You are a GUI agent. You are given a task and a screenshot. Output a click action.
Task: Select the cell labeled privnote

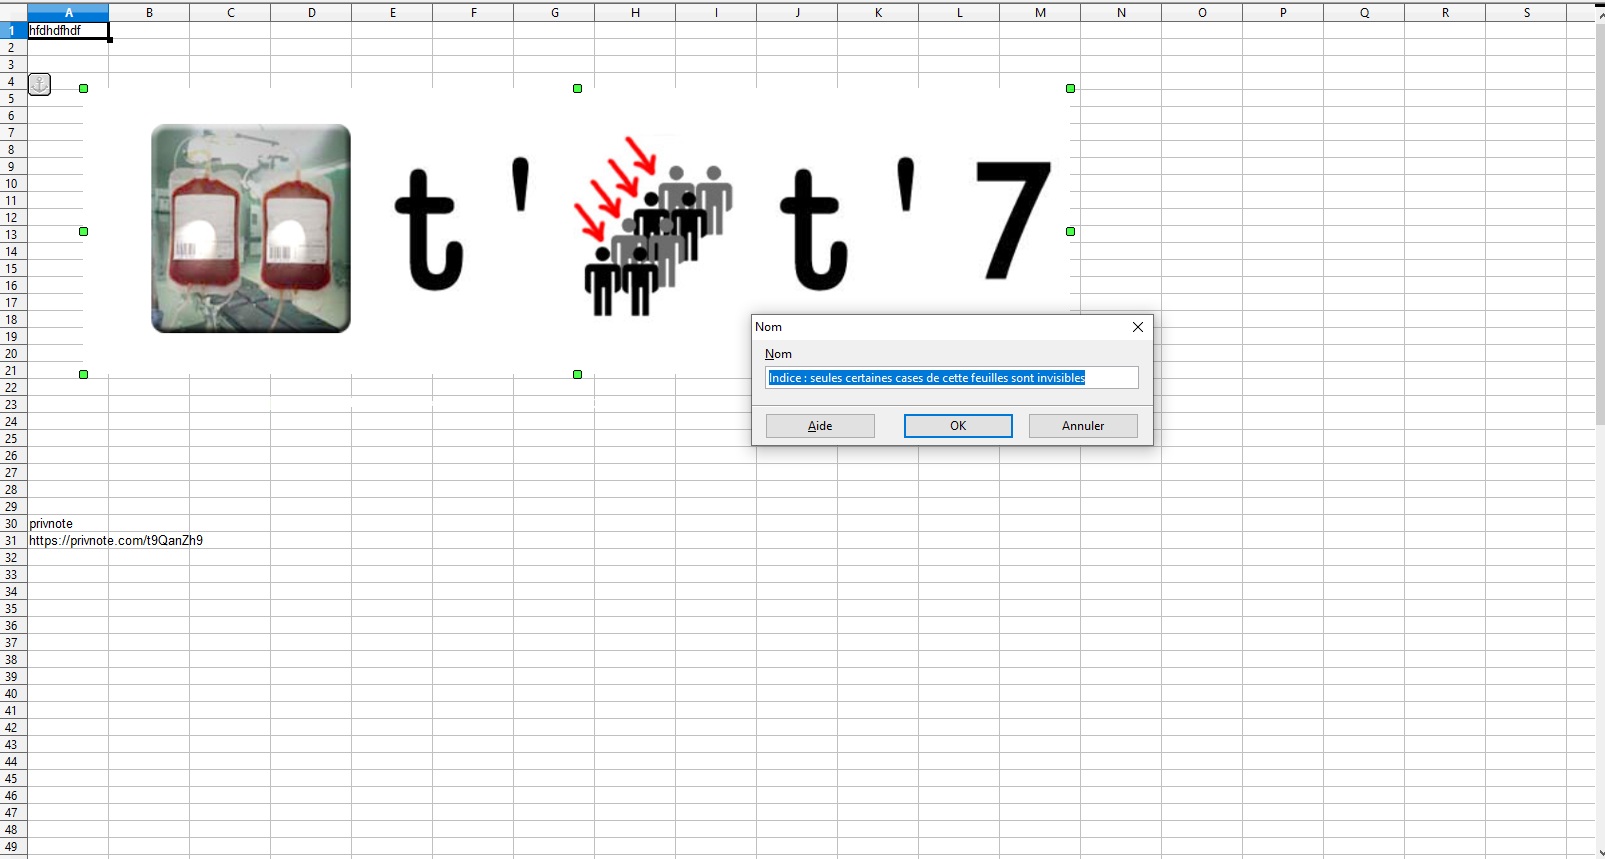click(51, 524)
